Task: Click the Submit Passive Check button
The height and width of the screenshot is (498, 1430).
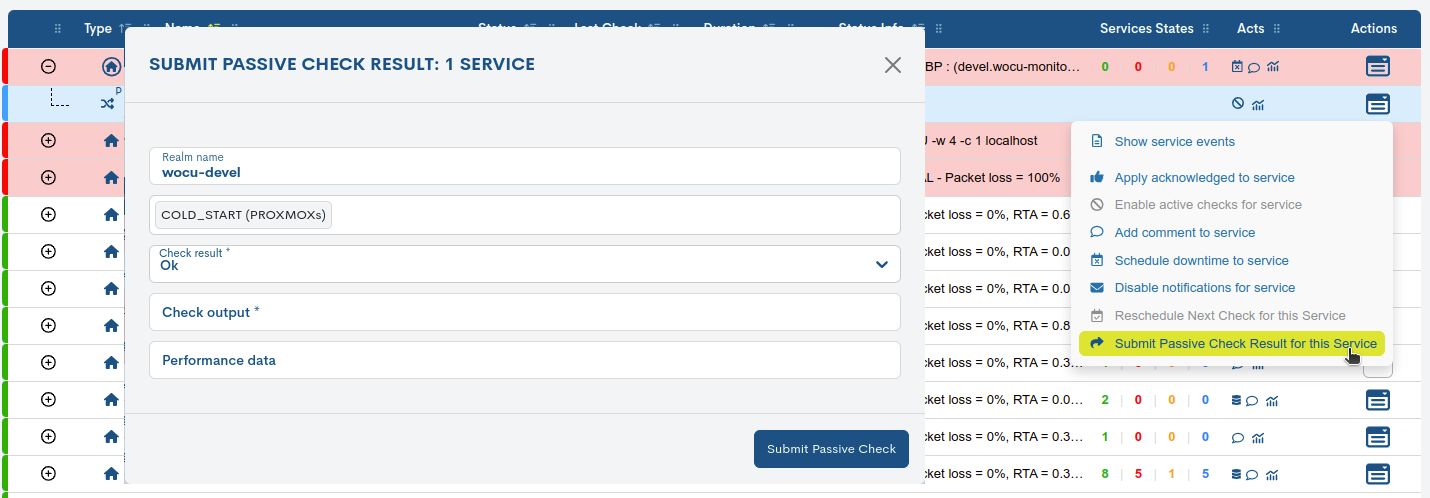Action: (x=831, y=449)
